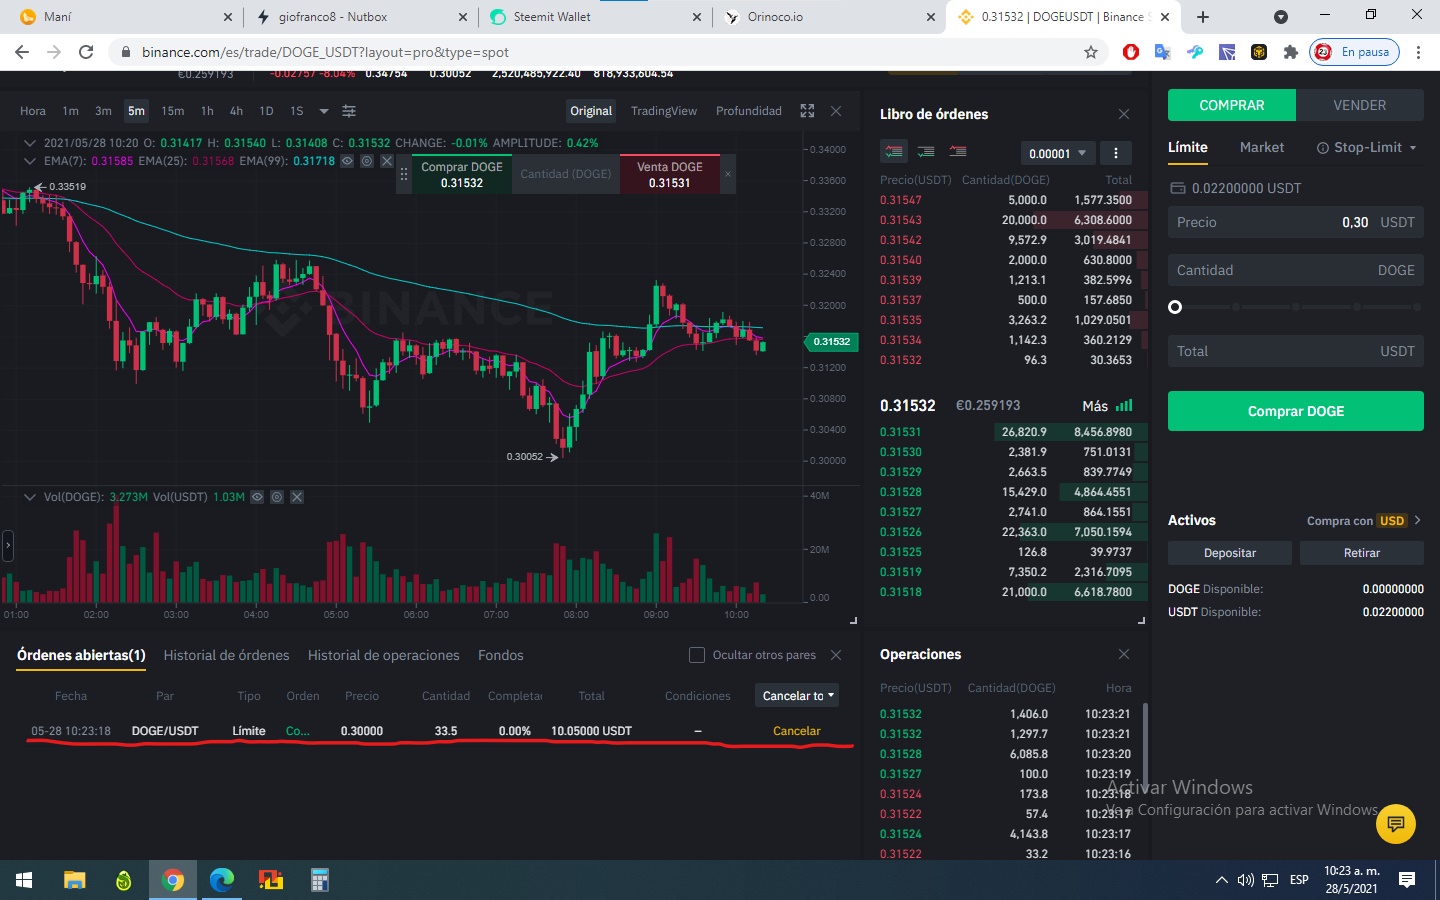
Task: Show both buy and sell orders in order book
Action: coord(894,152)
